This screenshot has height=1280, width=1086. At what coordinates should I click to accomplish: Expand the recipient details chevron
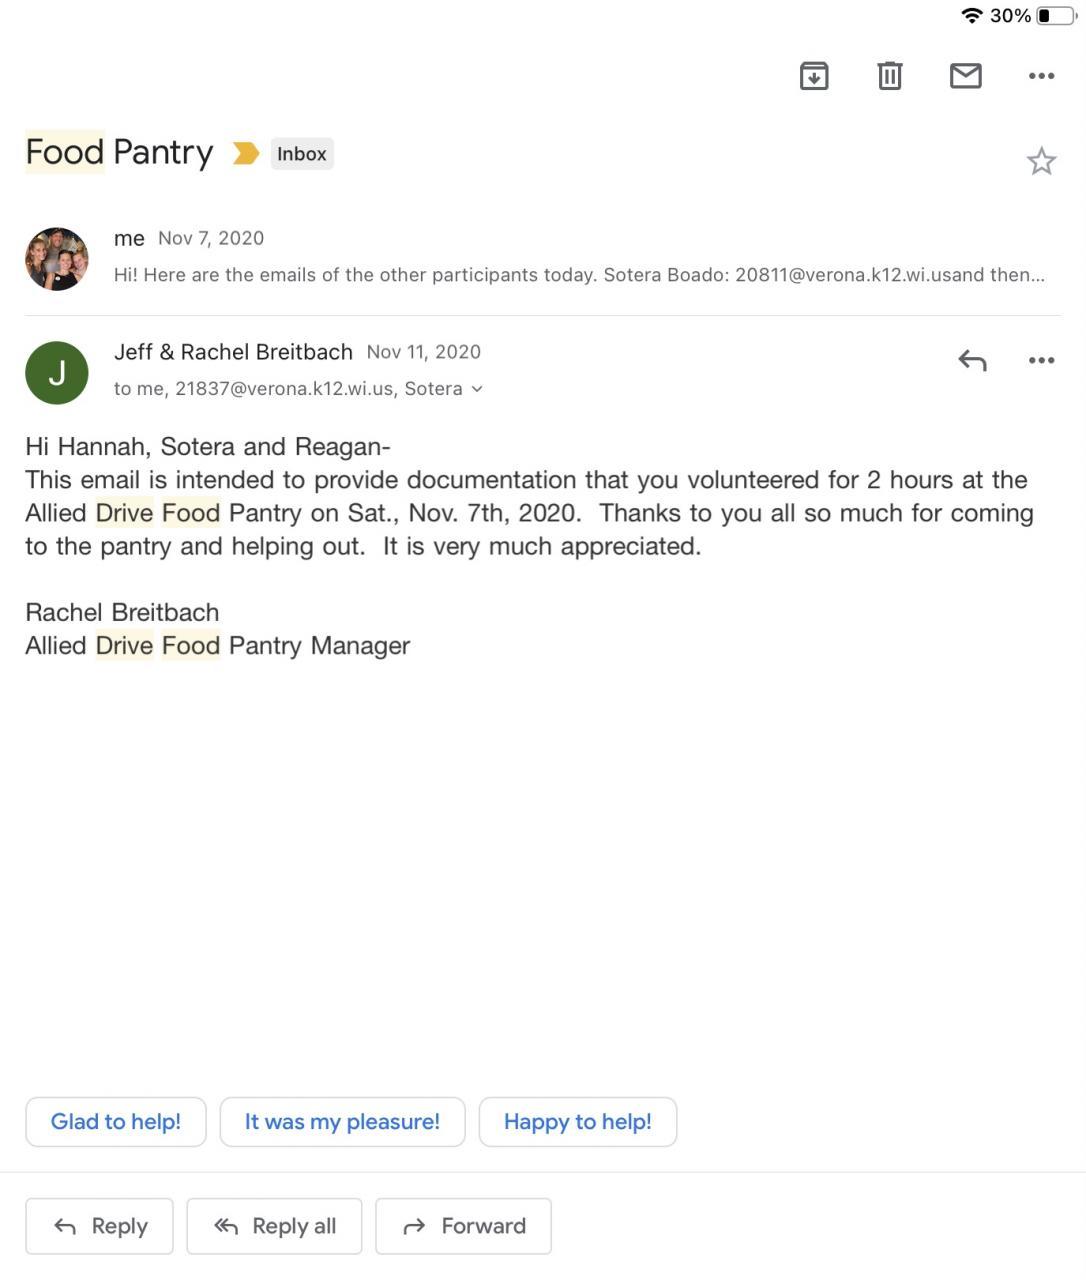click(477, 389)
